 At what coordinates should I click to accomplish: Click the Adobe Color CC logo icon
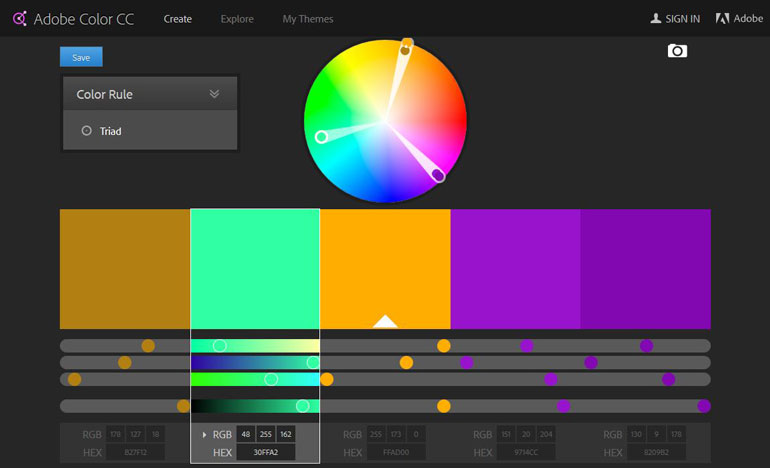pos(20,19)
